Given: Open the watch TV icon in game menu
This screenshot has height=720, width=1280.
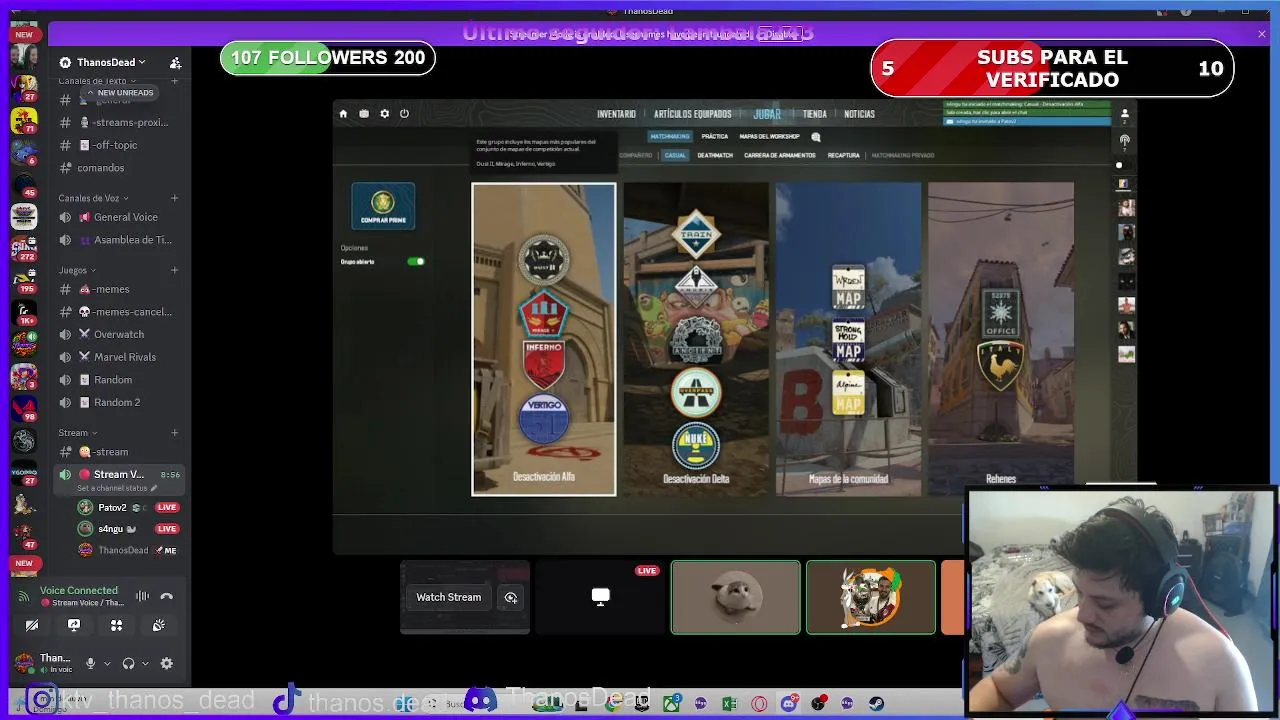Looking at the screenshot, I should coord(364,114).
